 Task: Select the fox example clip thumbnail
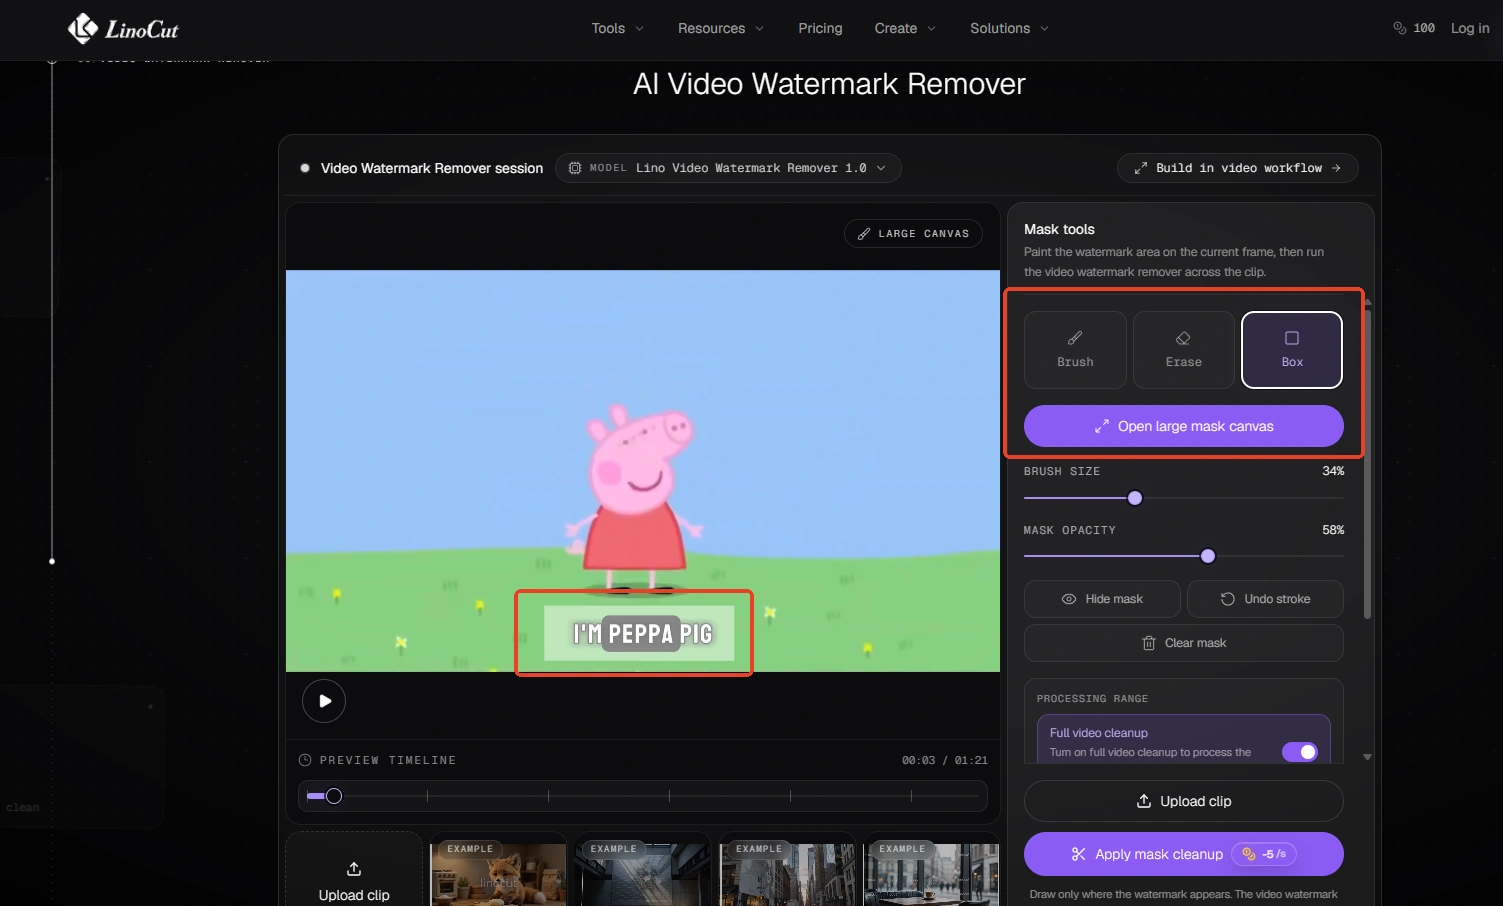pos(498,869)
